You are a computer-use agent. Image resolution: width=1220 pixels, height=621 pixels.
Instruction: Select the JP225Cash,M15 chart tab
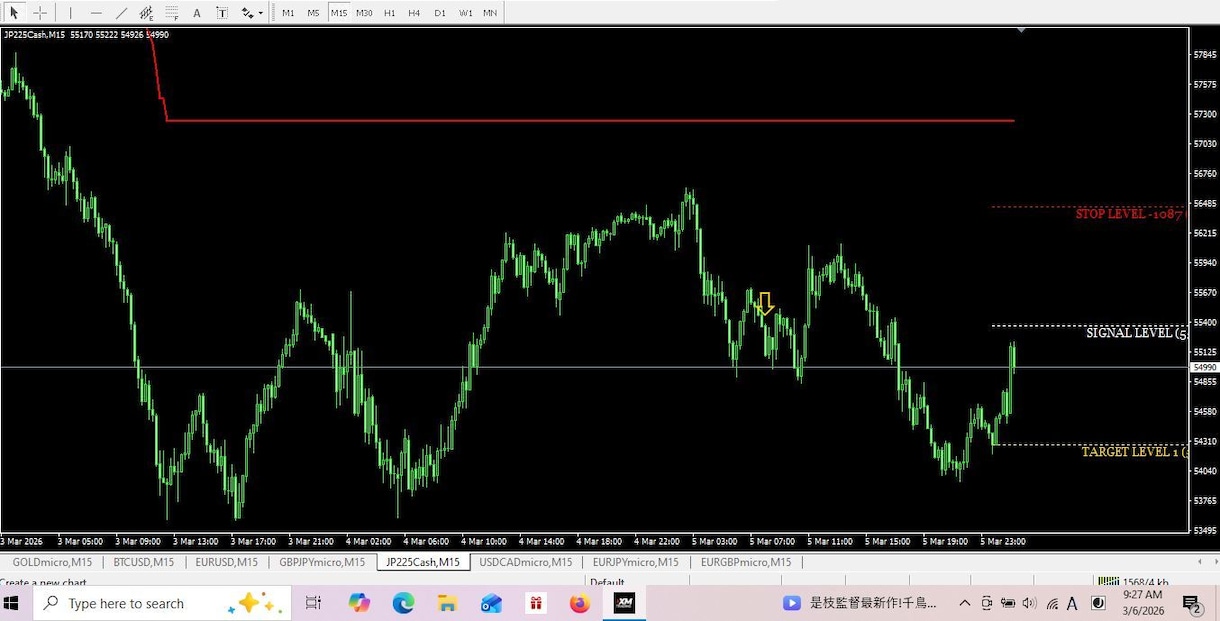(423, 562)
